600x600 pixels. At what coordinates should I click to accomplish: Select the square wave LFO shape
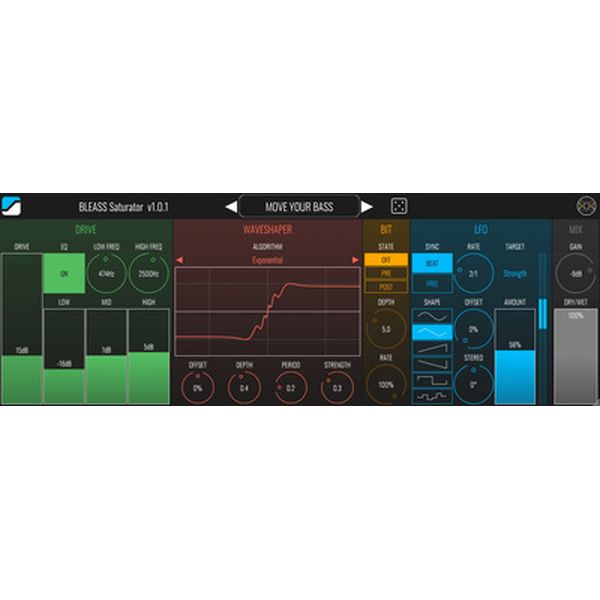coord(431,380)
